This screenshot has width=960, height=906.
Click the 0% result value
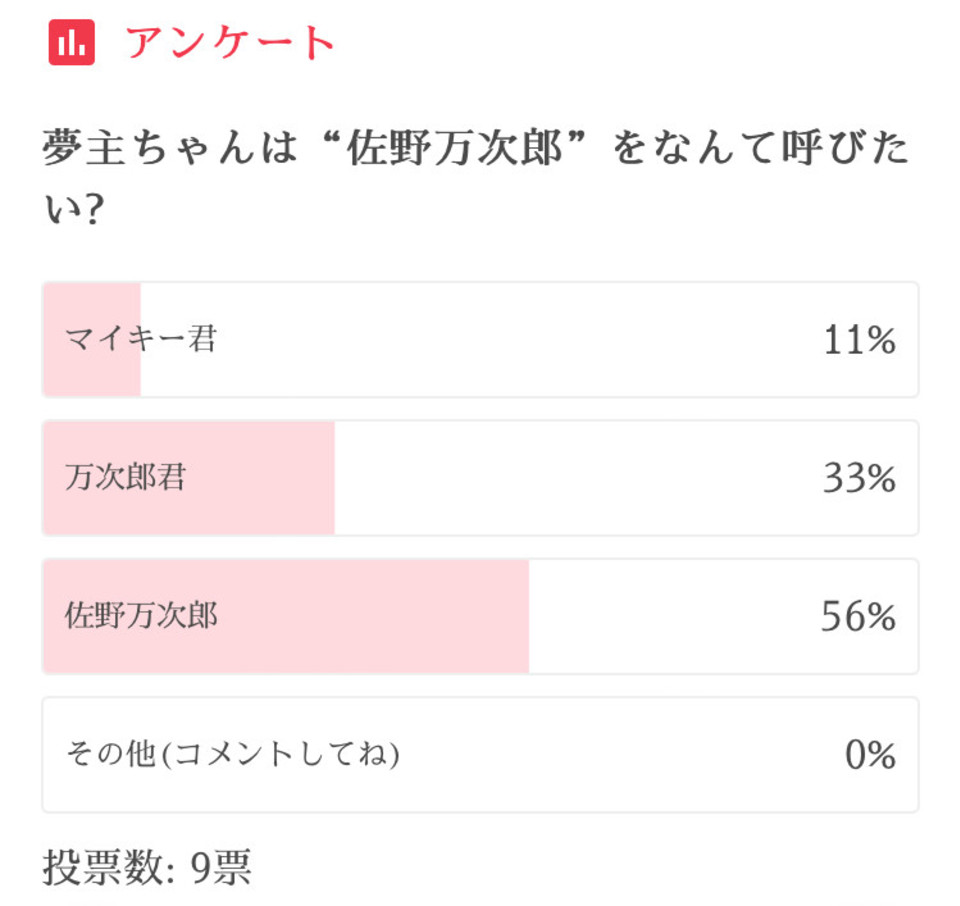(x=869, y=755)
